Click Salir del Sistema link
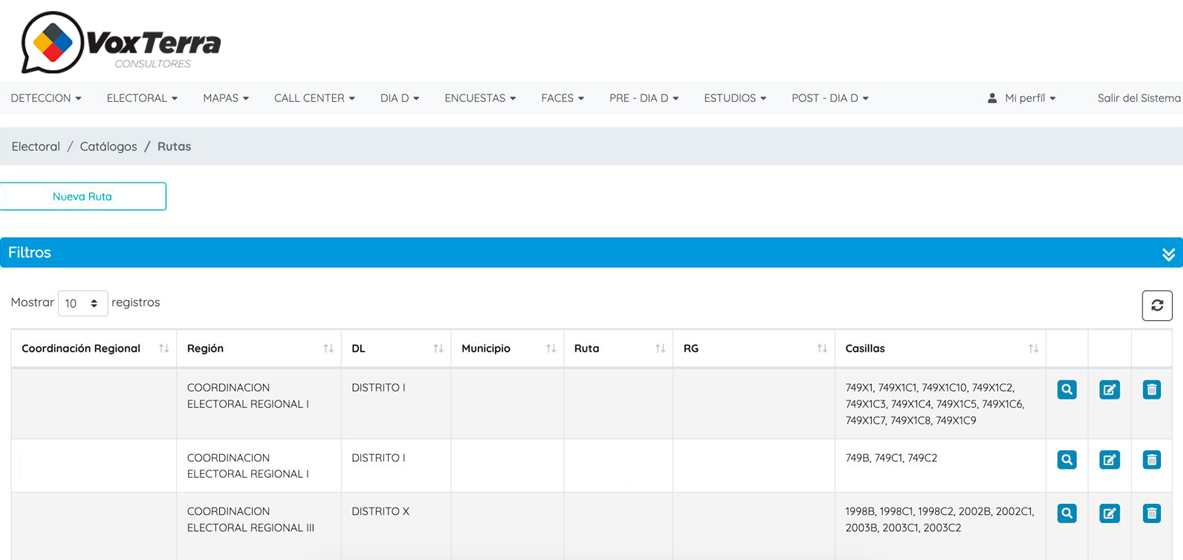 click(1138, 98)
